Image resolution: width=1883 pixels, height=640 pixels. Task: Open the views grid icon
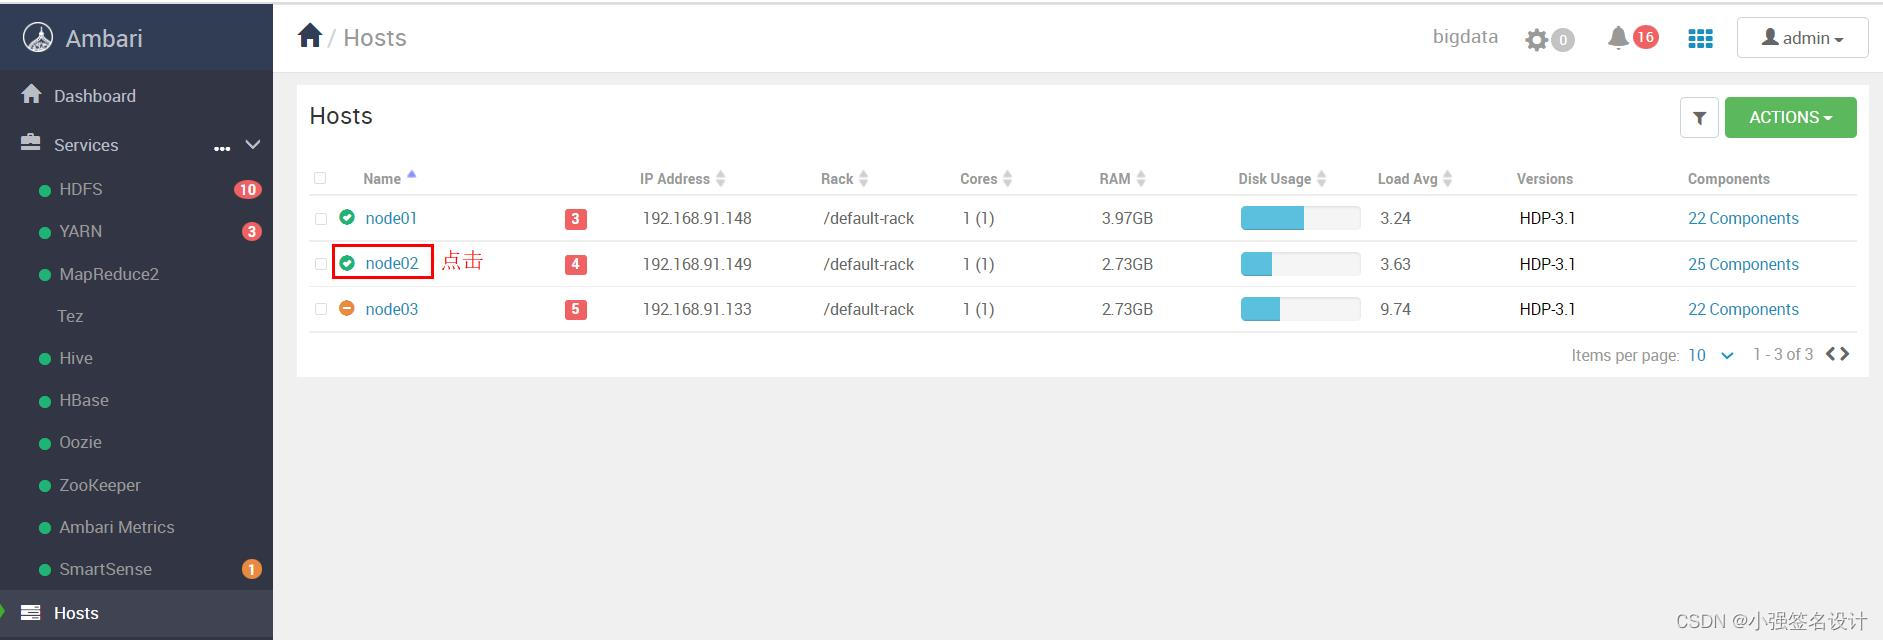click(x=1700, y=38)
